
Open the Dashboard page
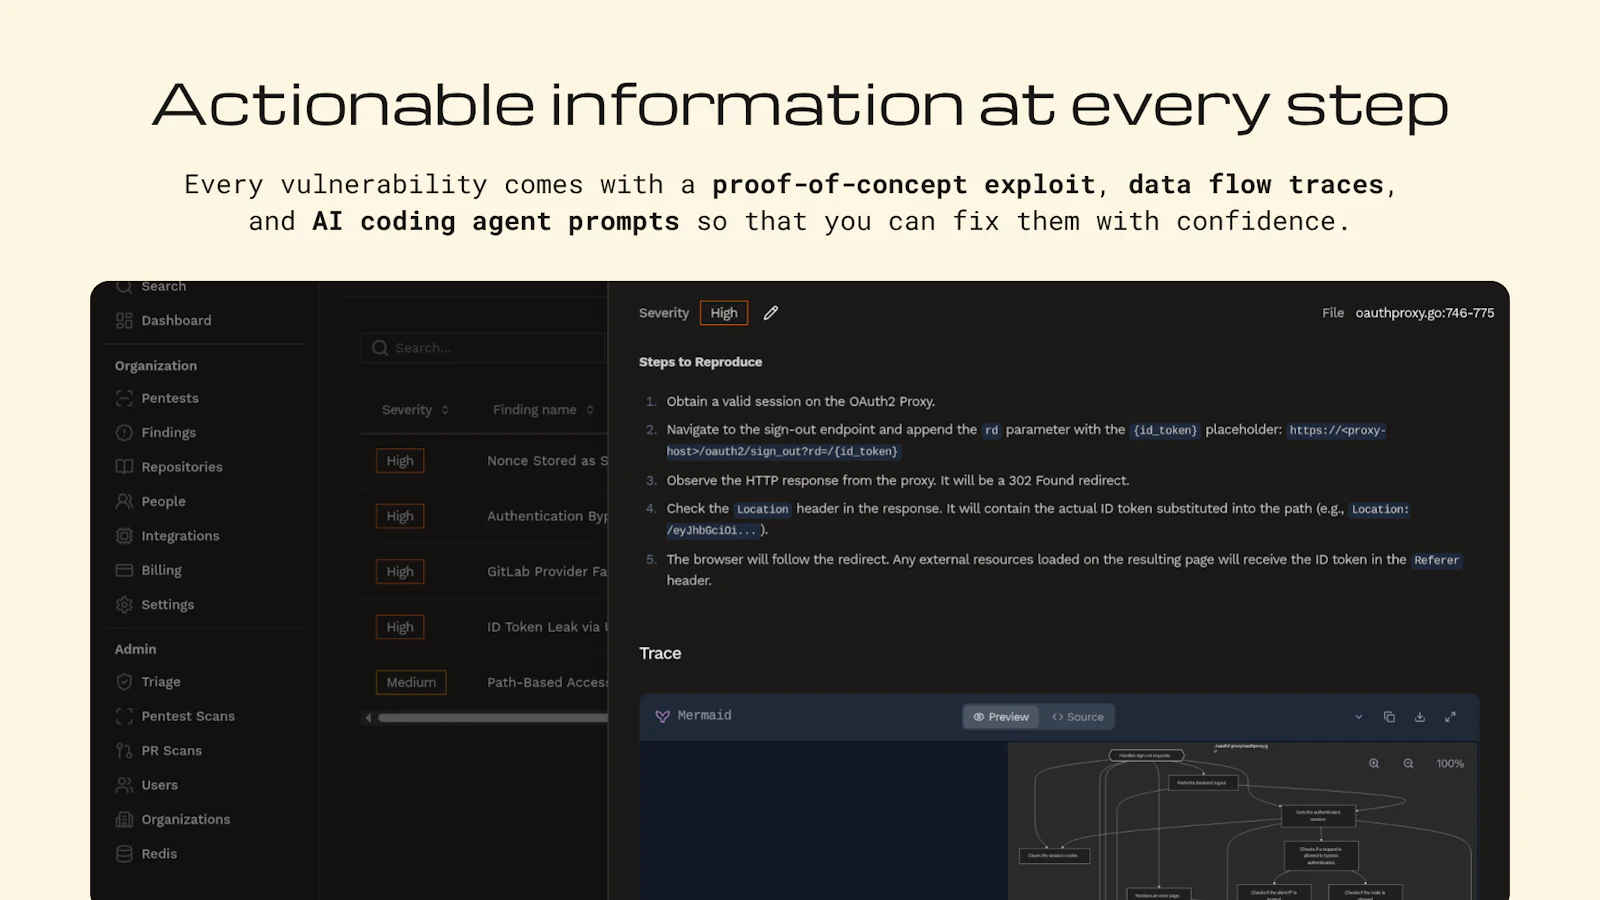coord(176,320)
